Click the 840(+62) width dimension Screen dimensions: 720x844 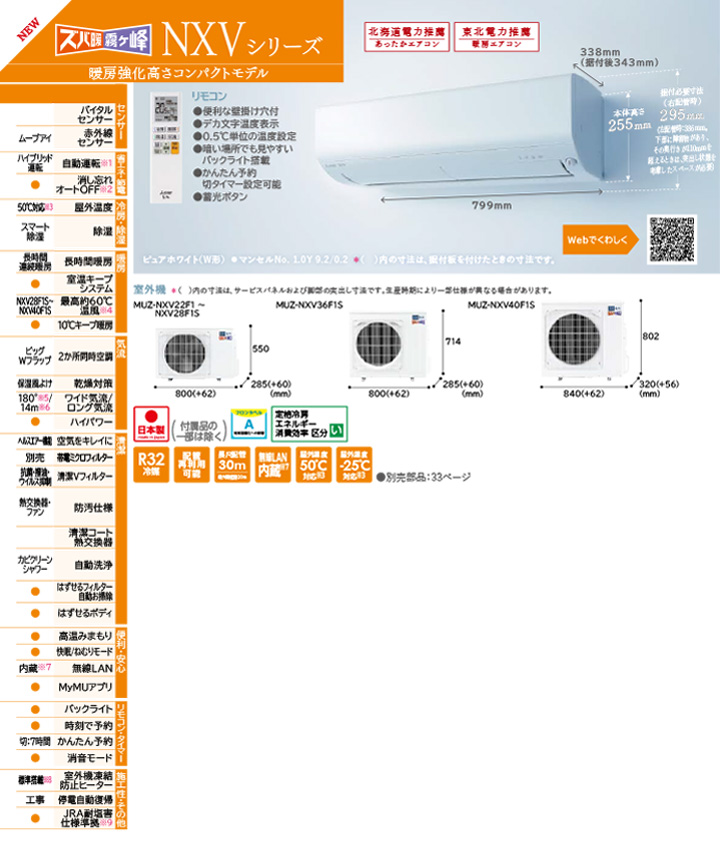click(583, 393)
